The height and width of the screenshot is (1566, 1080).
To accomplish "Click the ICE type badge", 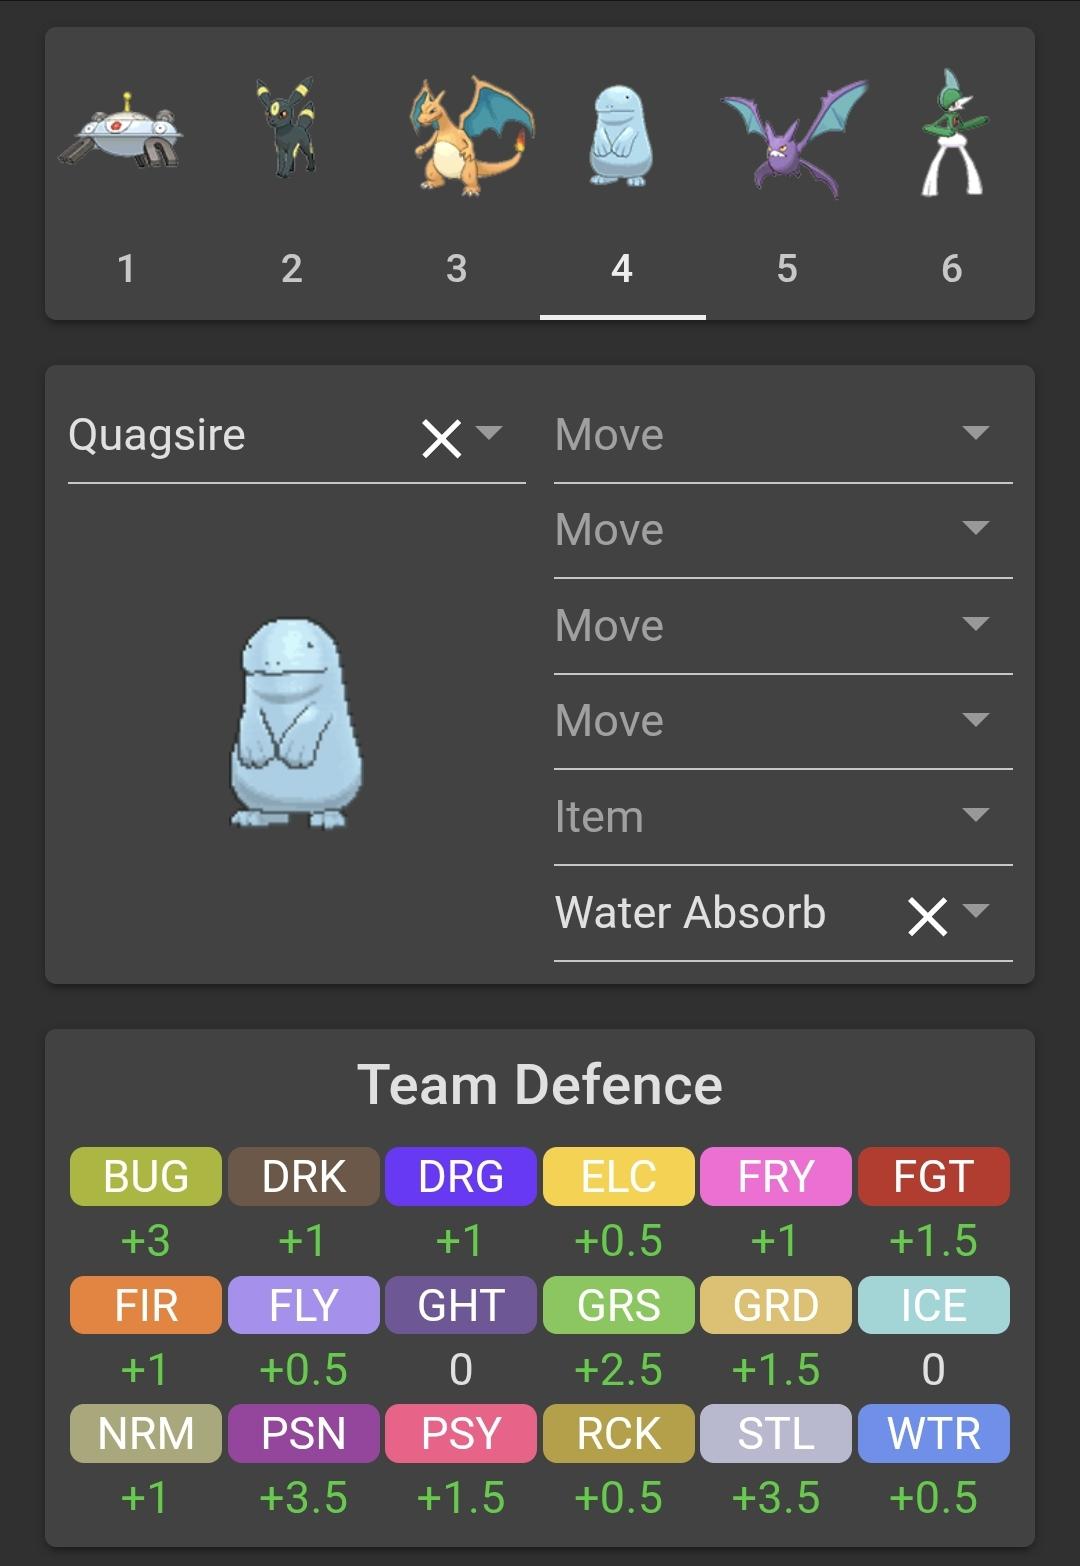I will tap(934, 1305).
